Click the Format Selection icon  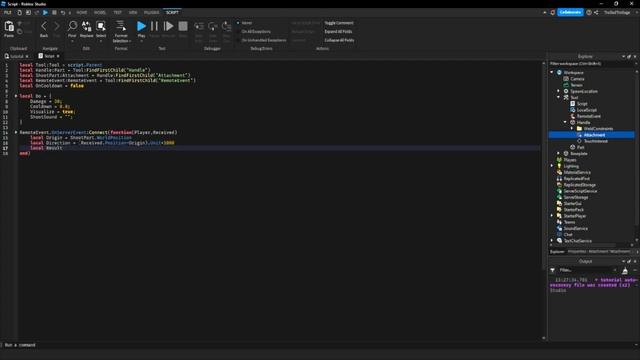121,26
